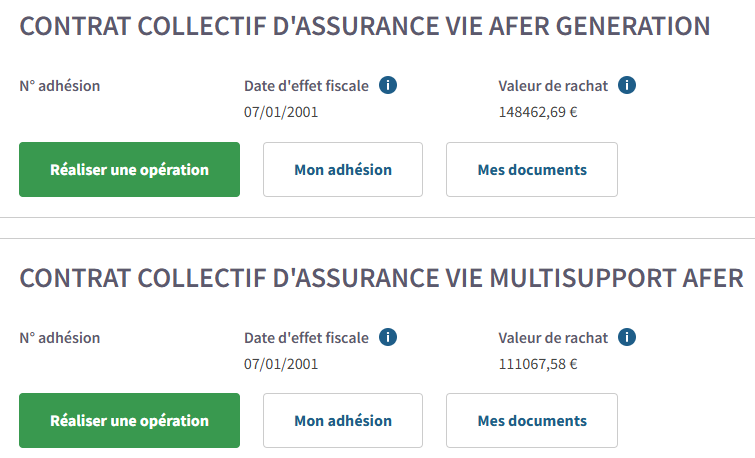Click N° adhésion label in Multisupport AFER section
Image resolution: width=755 pixels, height=458 pixels.
coord(60,337)
